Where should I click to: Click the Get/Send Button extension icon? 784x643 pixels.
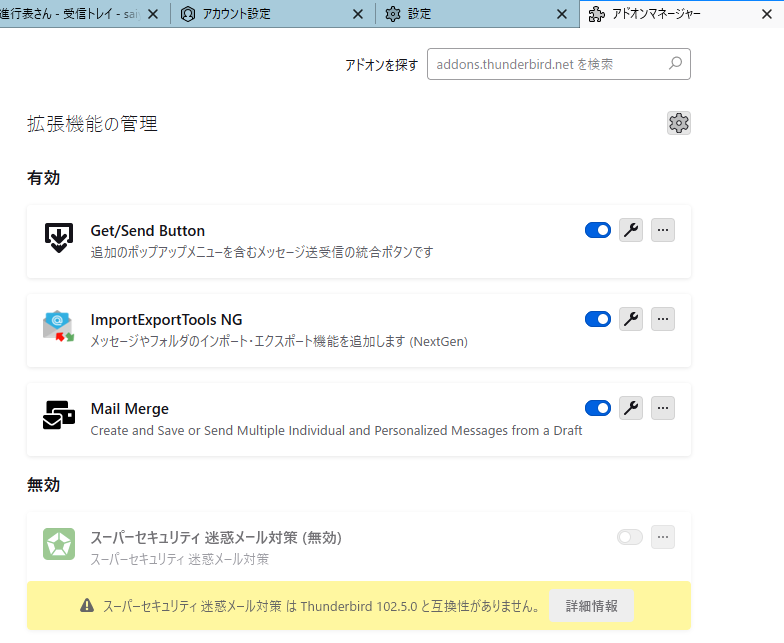(x=59, y=237)
